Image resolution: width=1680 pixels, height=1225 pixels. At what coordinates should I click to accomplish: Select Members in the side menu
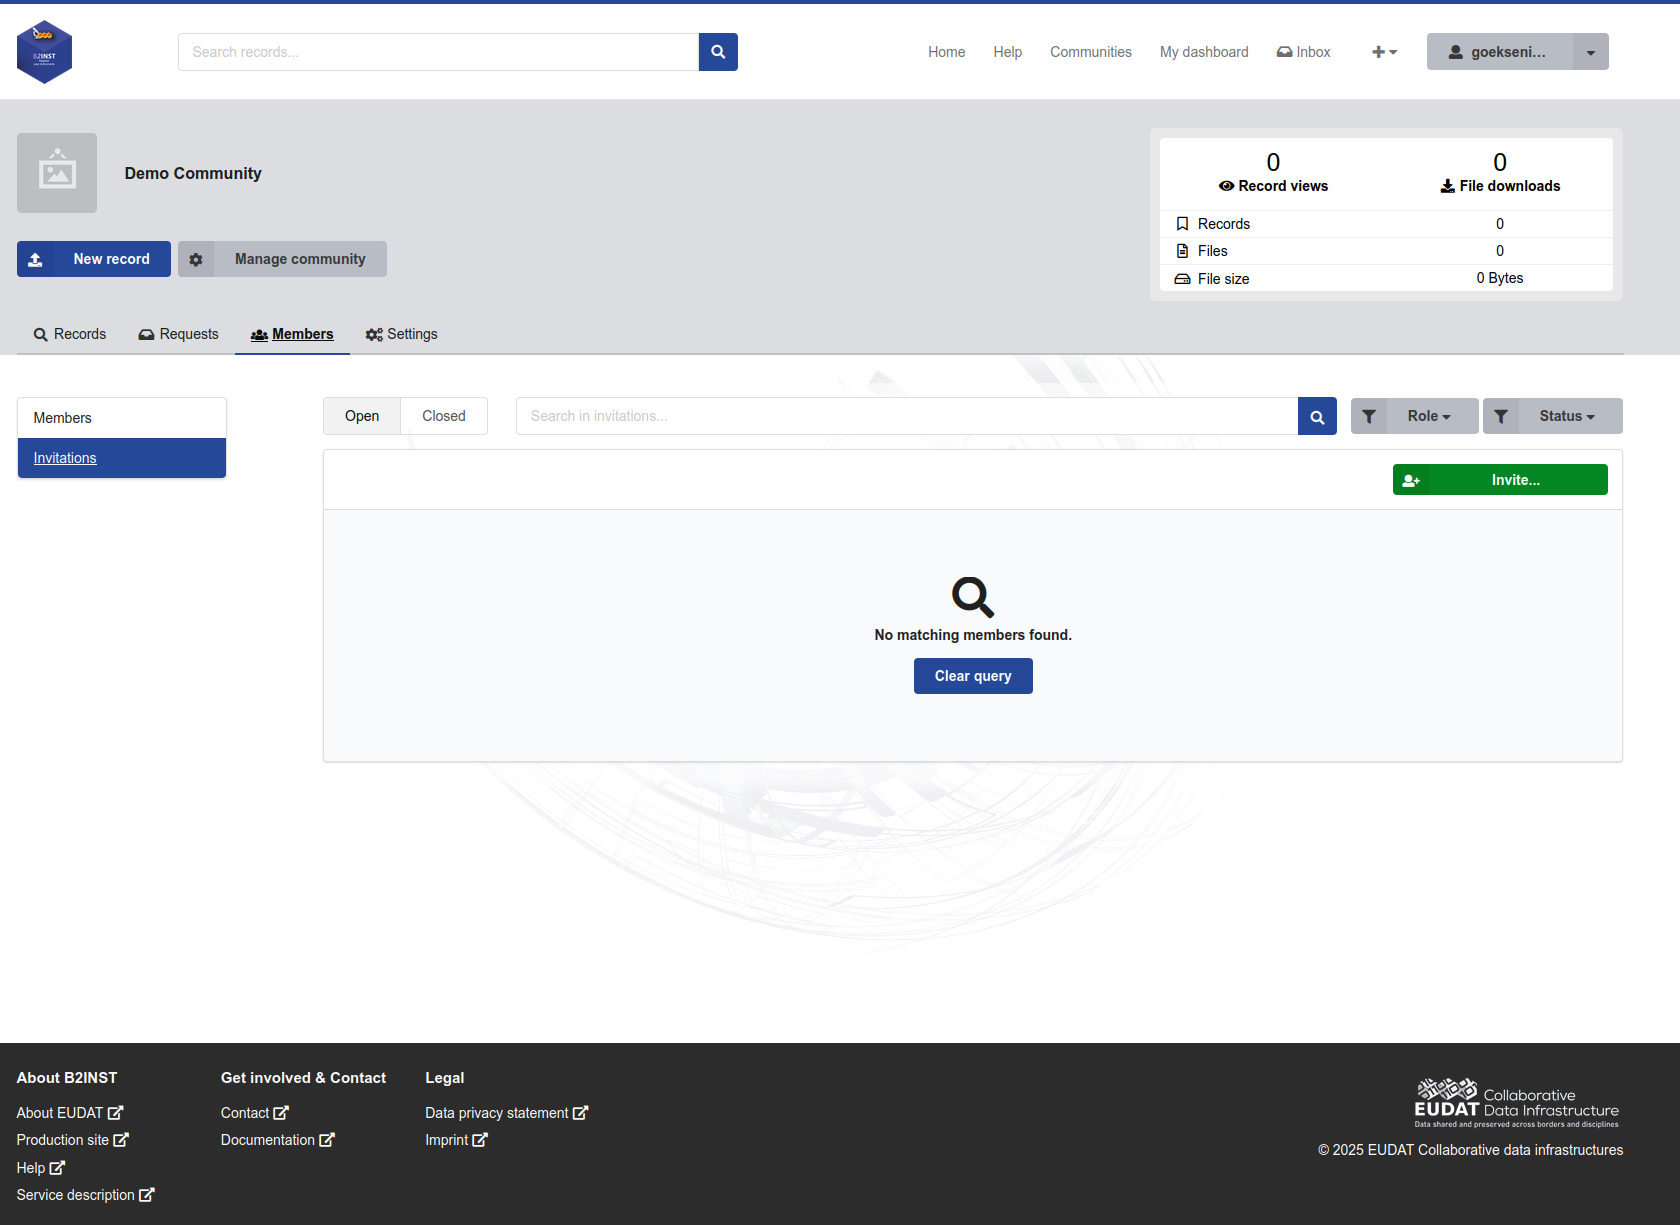tap(122, 418)
